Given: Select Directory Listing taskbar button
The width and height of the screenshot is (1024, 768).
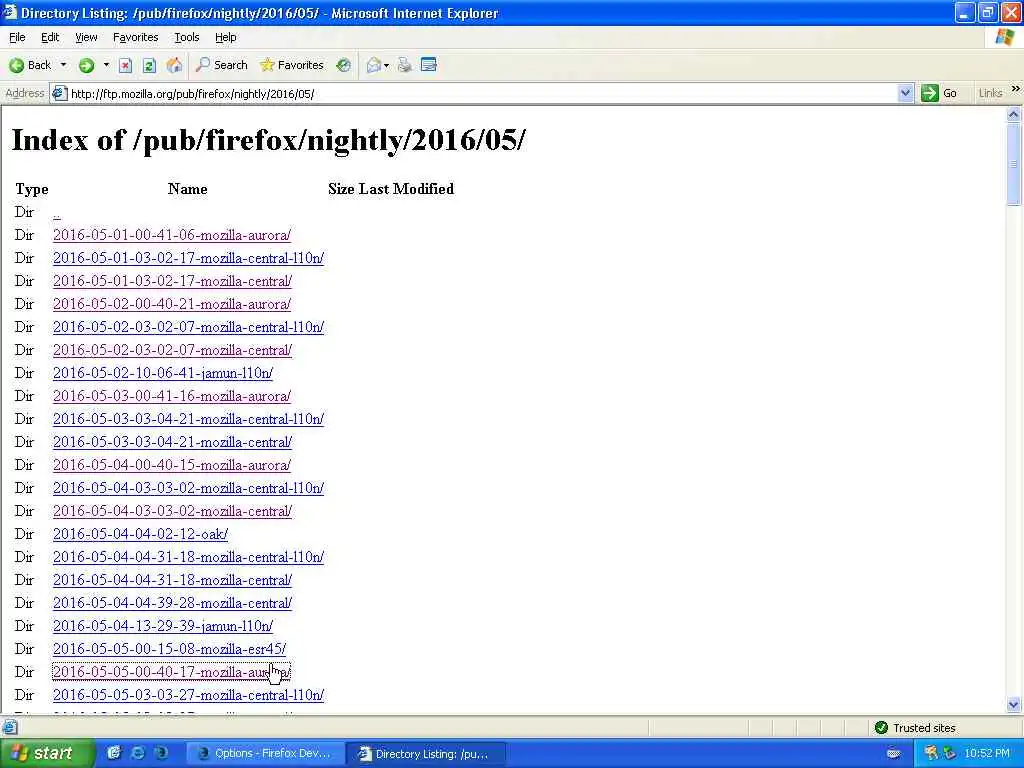Looking at the screenshot, I should coord(424,754).
